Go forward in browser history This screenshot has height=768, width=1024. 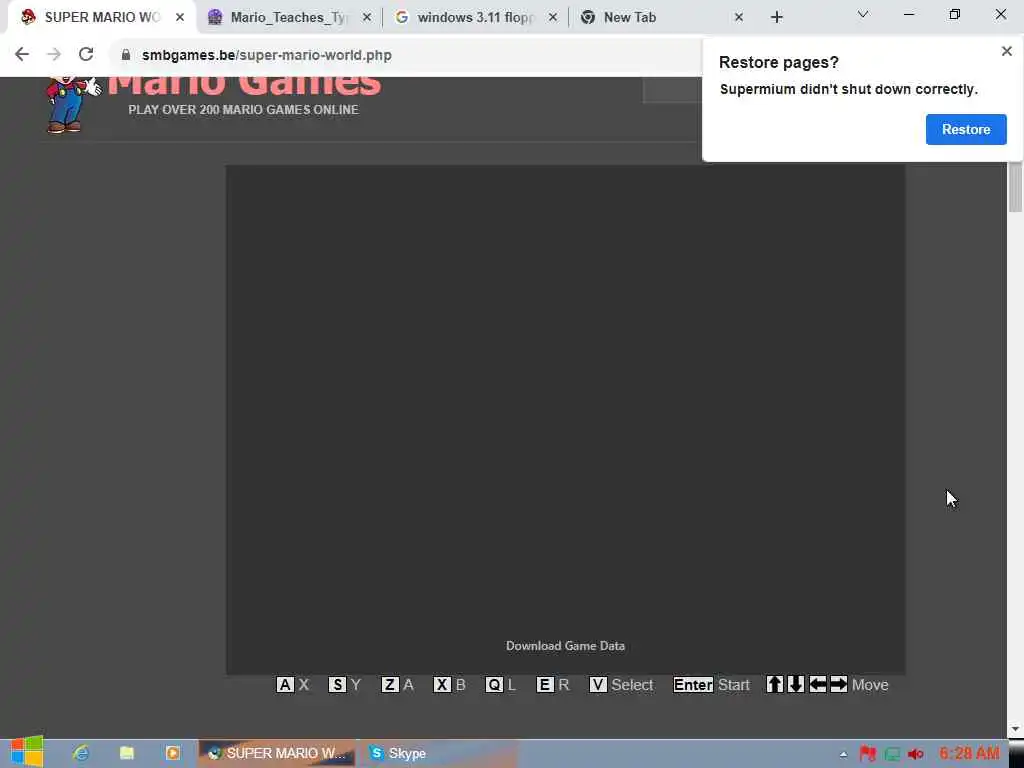[54, 54]
